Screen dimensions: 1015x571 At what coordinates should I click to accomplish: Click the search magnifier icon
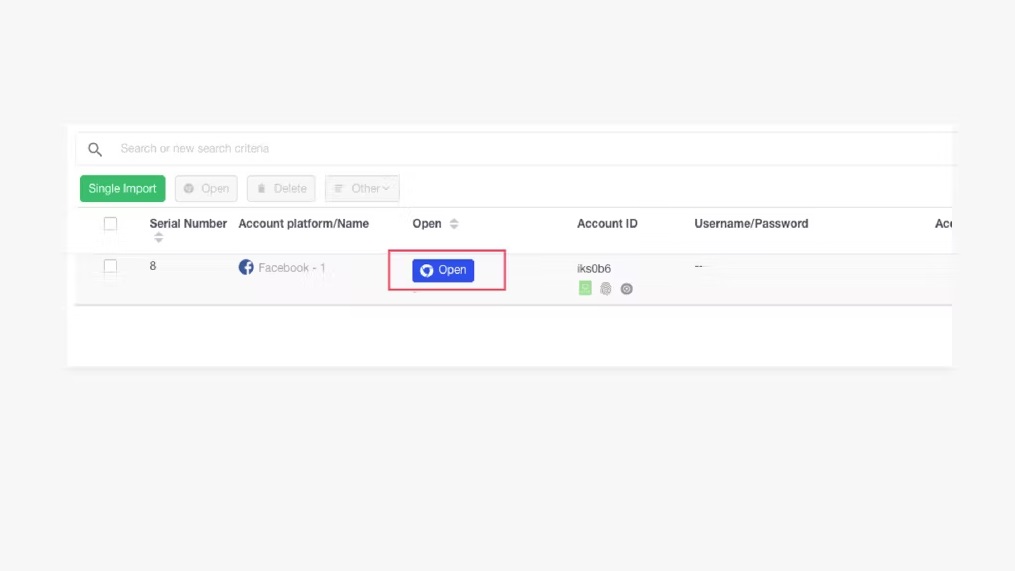[x=95, y=150]
